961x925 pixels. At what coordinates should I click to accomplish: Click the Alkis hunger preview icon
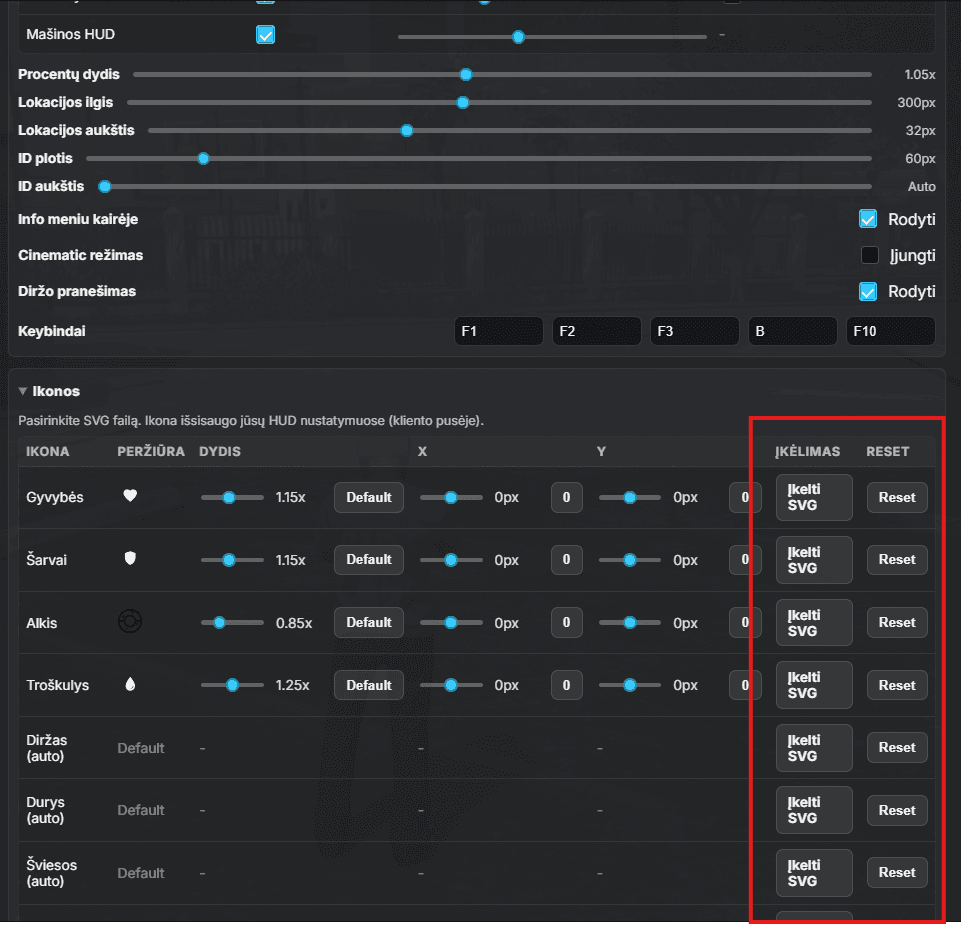click(130, 622)
